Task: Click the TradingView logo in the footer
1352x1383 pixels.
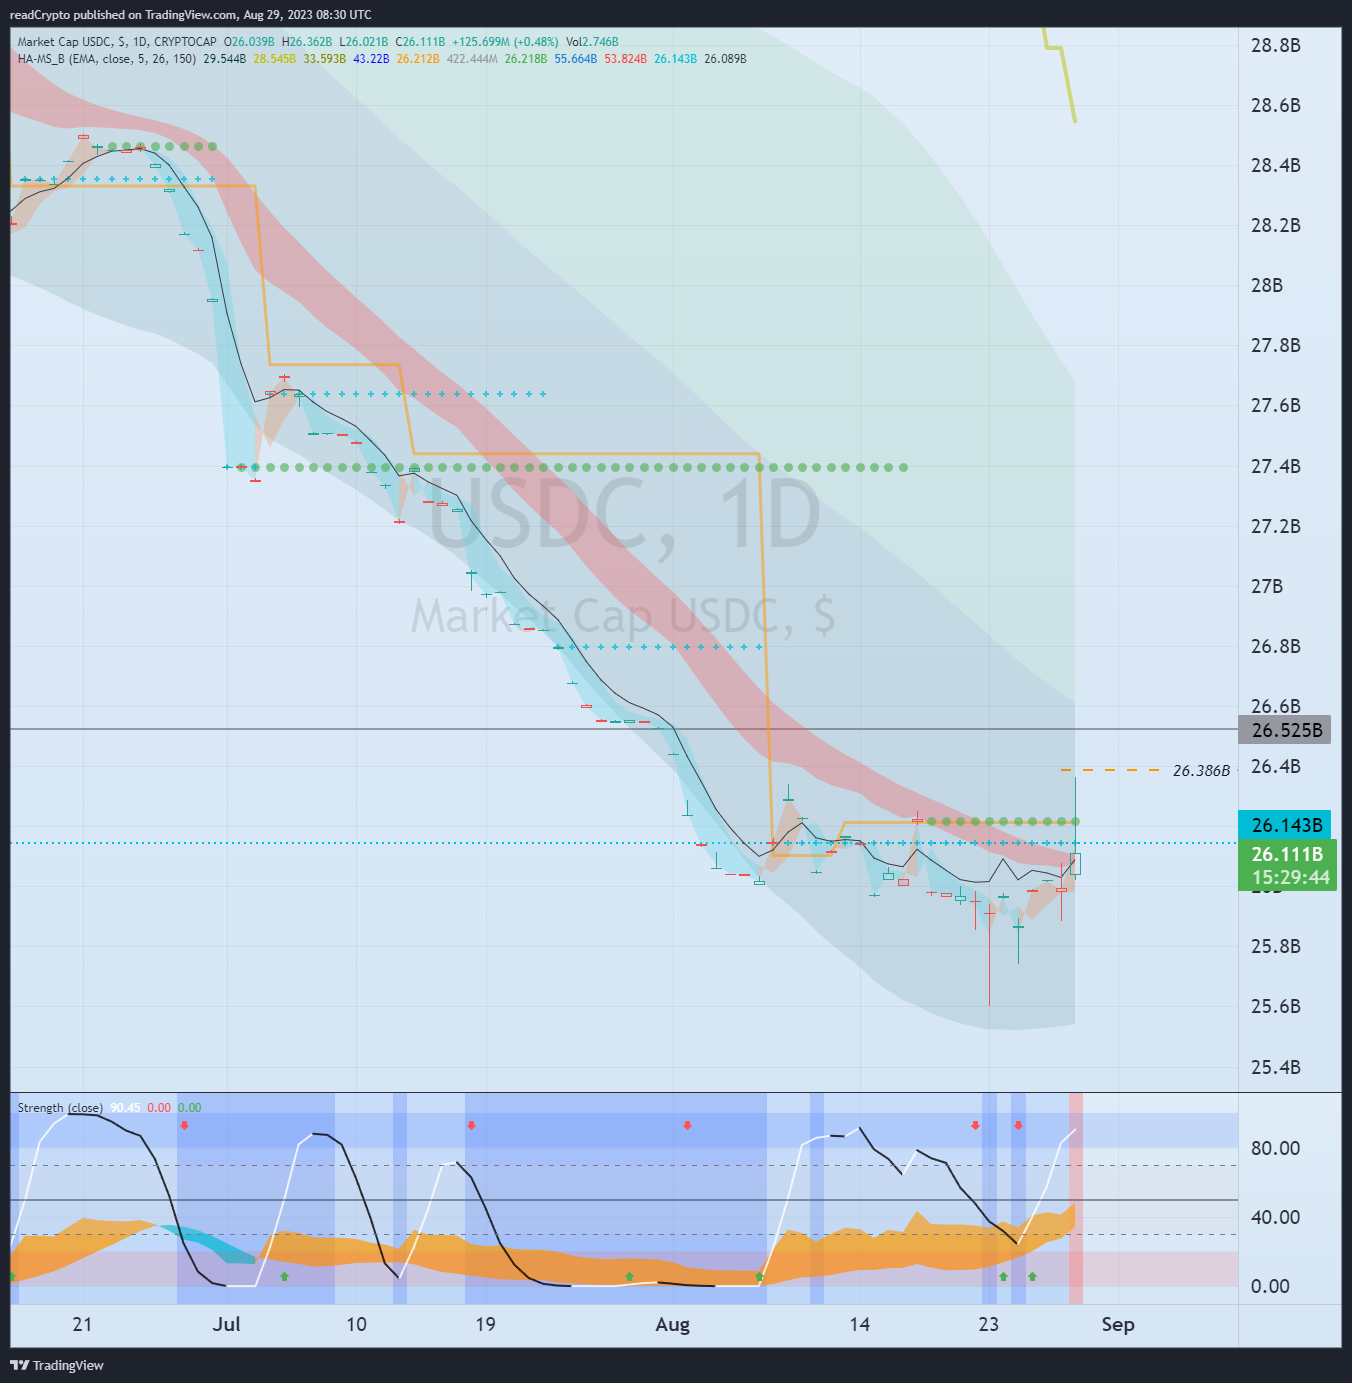Action: click(57, 1365)
